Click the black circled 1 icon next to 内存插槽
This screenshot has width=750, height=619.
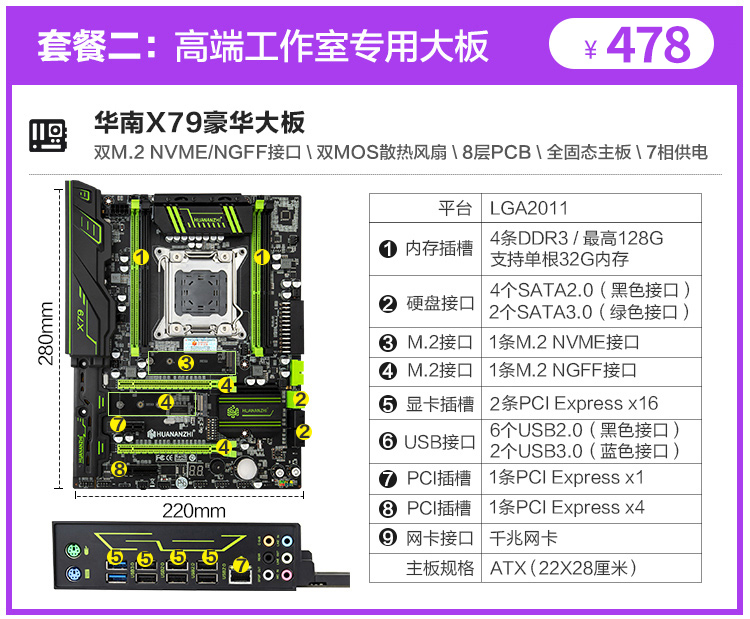387,249
